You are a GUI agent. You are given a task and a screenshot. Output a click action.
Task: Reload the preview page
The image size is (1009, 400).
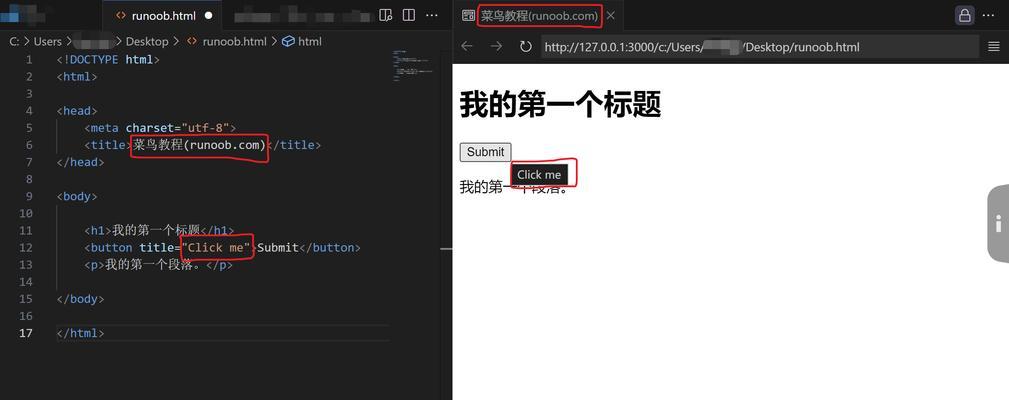526,46
